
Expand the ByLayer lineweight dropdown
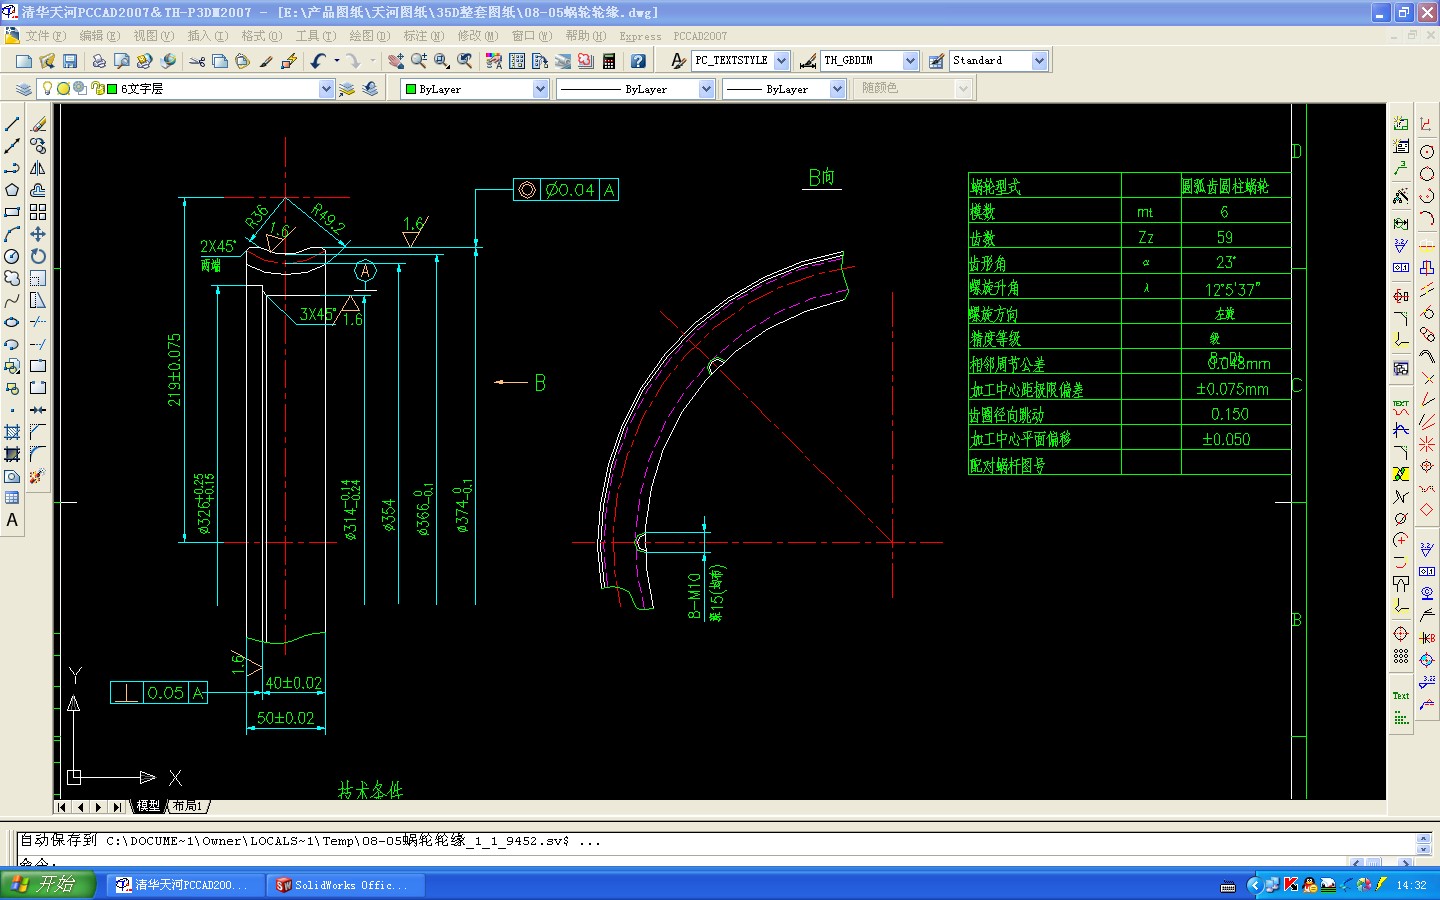click(x=838, y=89)
